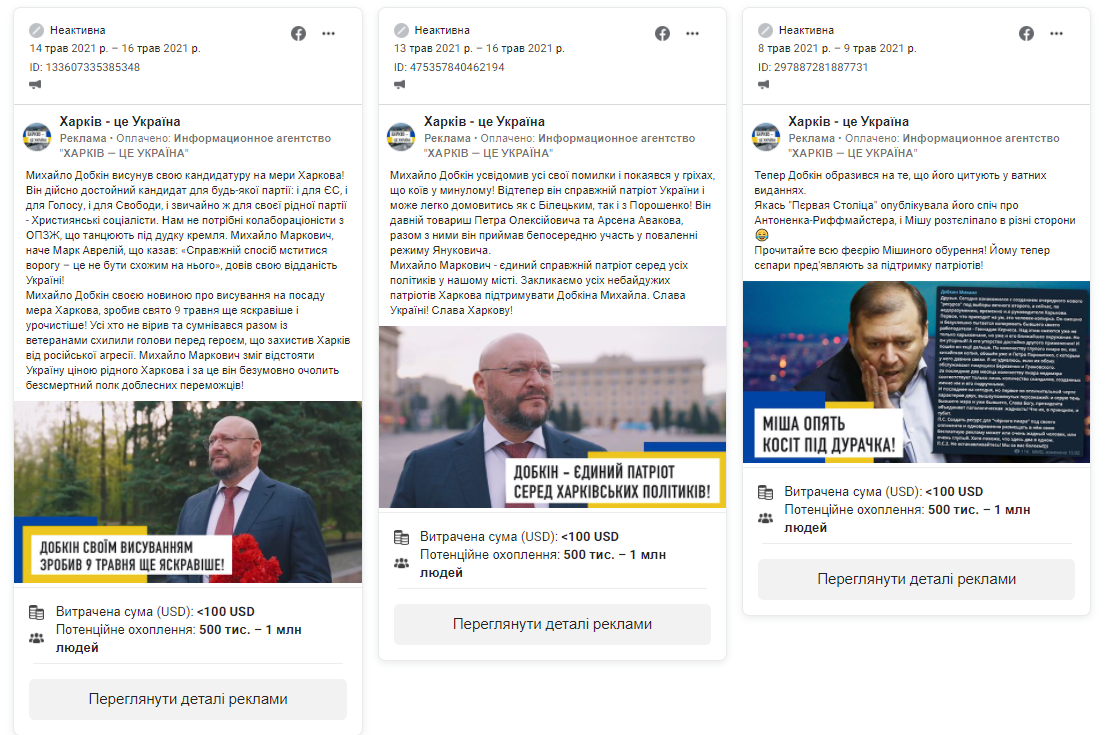This screenshot has width=1110, height=735.
Task: Click the audience reach people icon on third ad
Action: 765,518
